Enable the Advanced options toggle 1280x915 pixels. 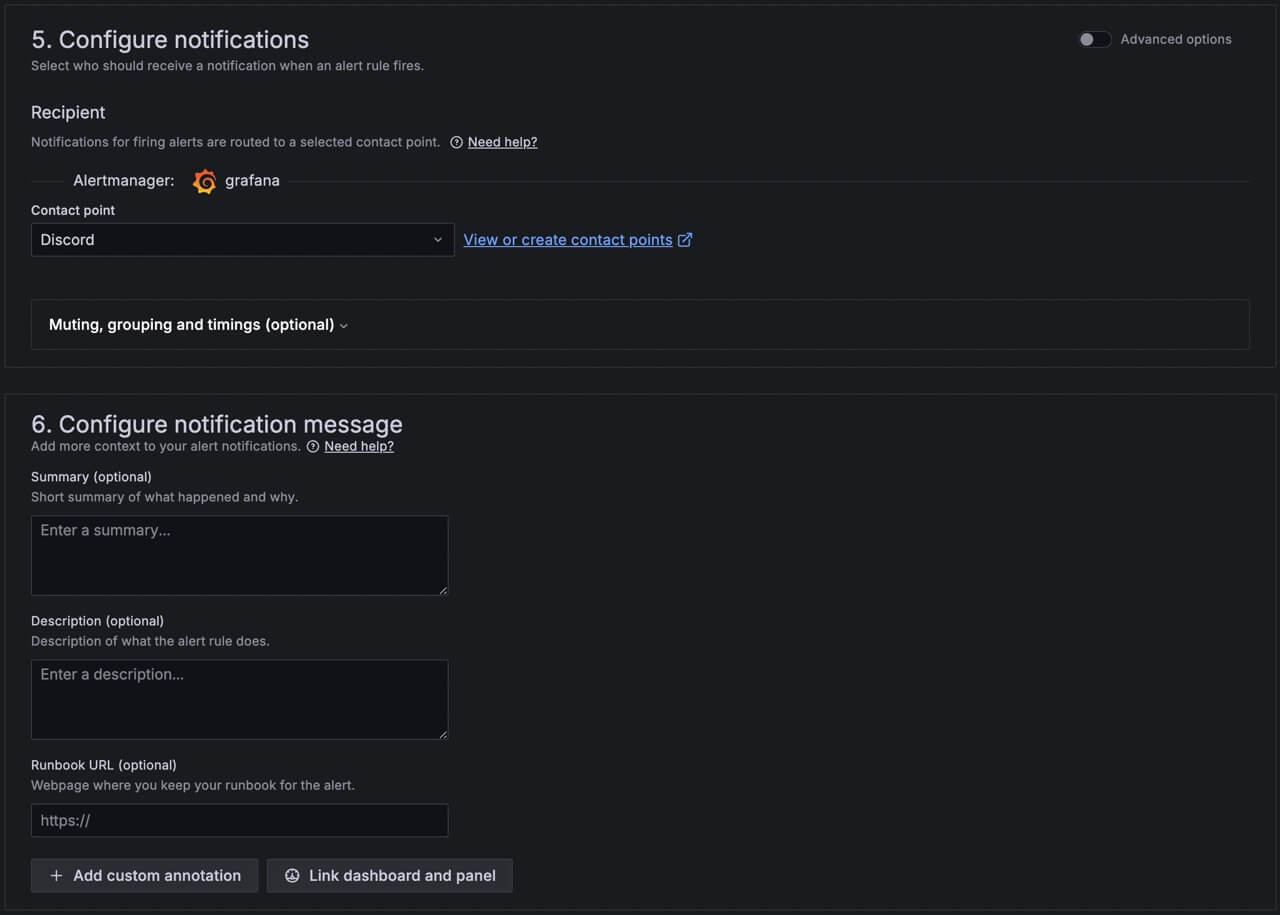(1094, 40)
